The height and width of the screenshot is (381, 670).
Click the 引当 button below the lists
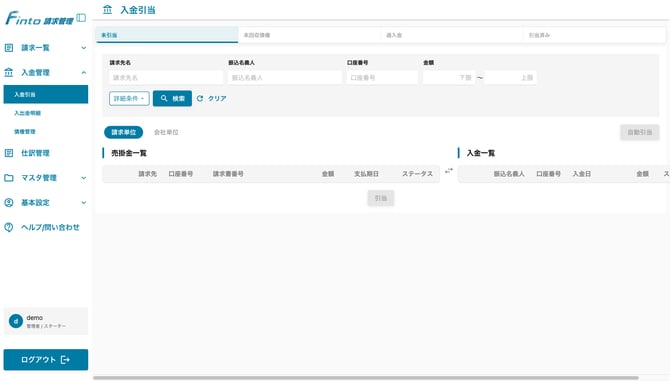[x=381, y=198]
